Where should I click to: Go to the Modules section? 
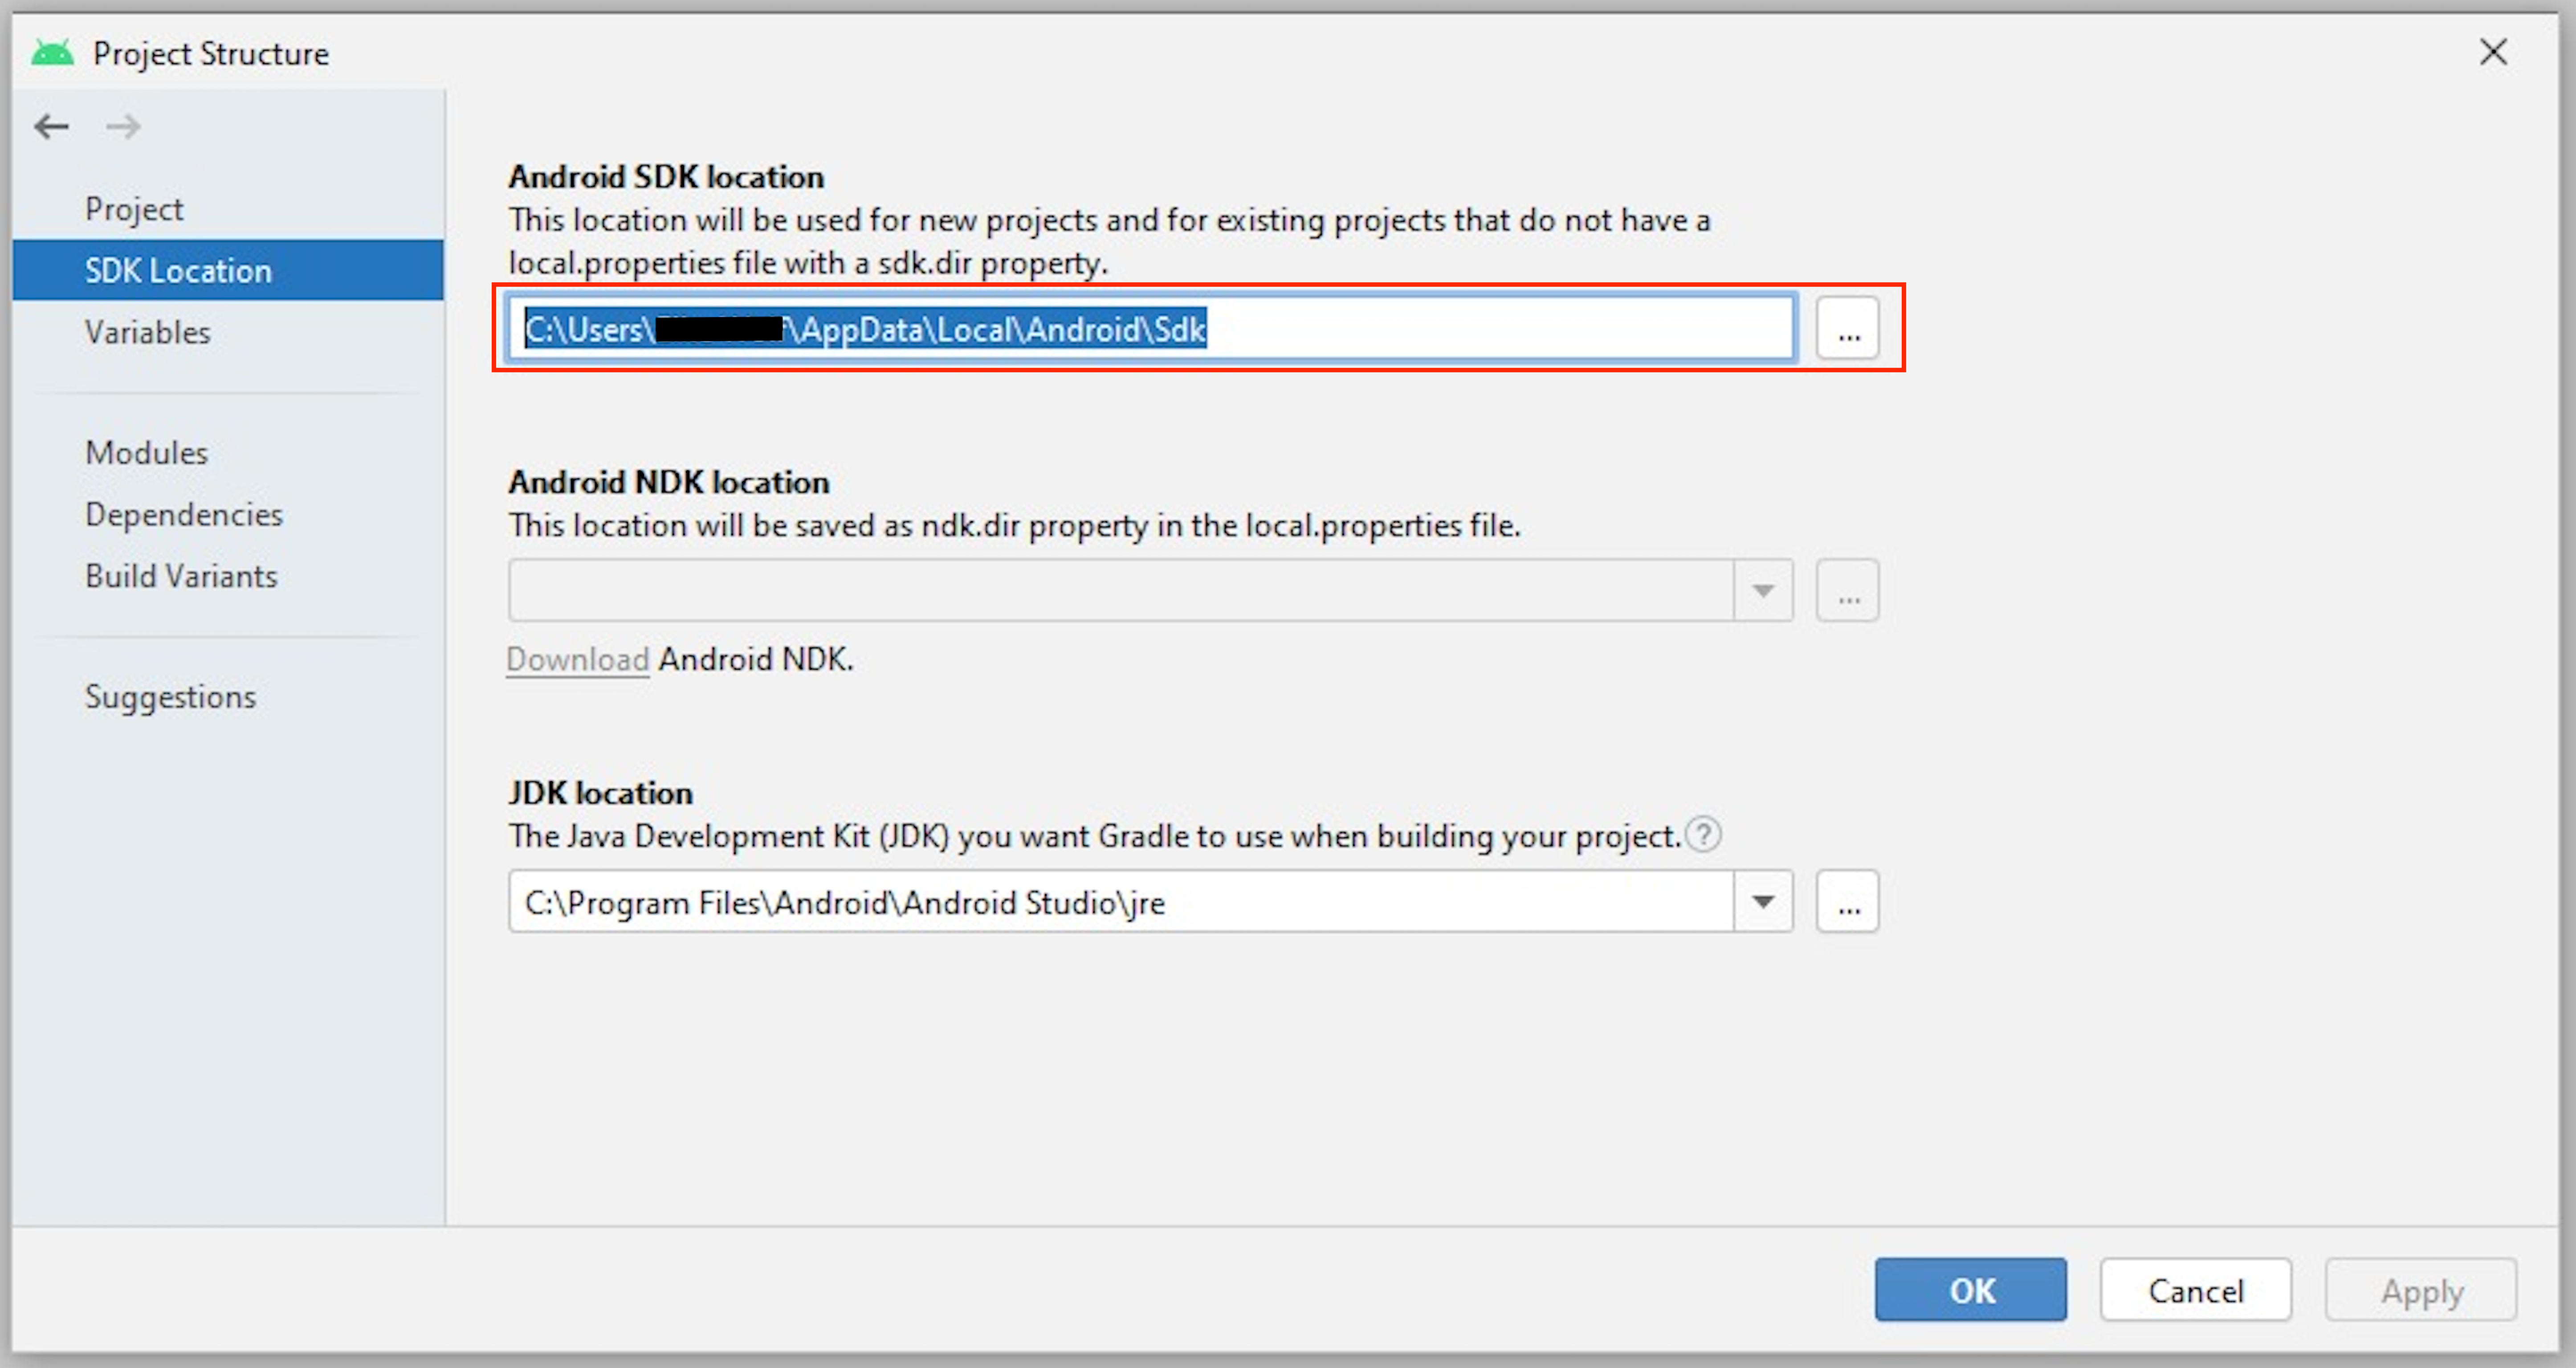coord(147,453)
